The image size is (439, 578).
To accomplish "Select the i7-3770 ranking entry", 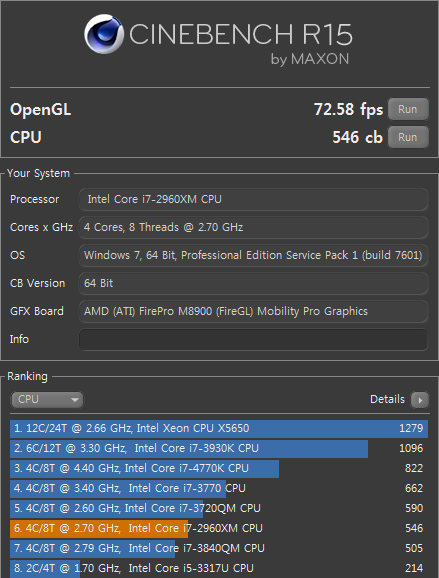I will pos(219,488).
